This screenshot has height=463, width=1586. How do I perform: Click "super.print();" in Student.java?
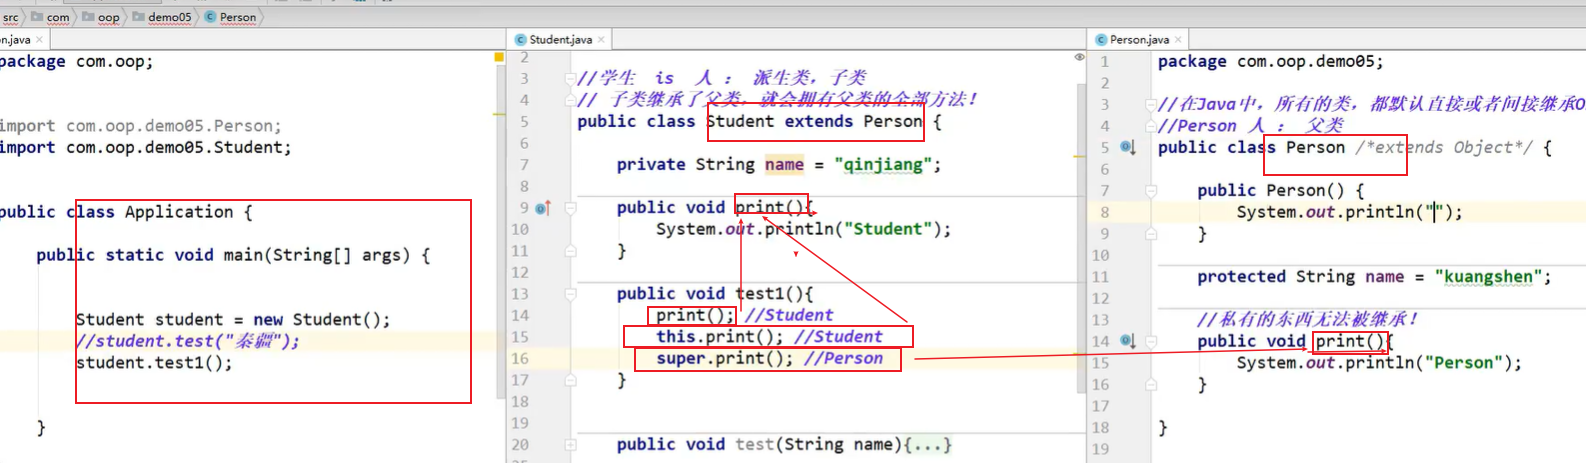[725, 358]
